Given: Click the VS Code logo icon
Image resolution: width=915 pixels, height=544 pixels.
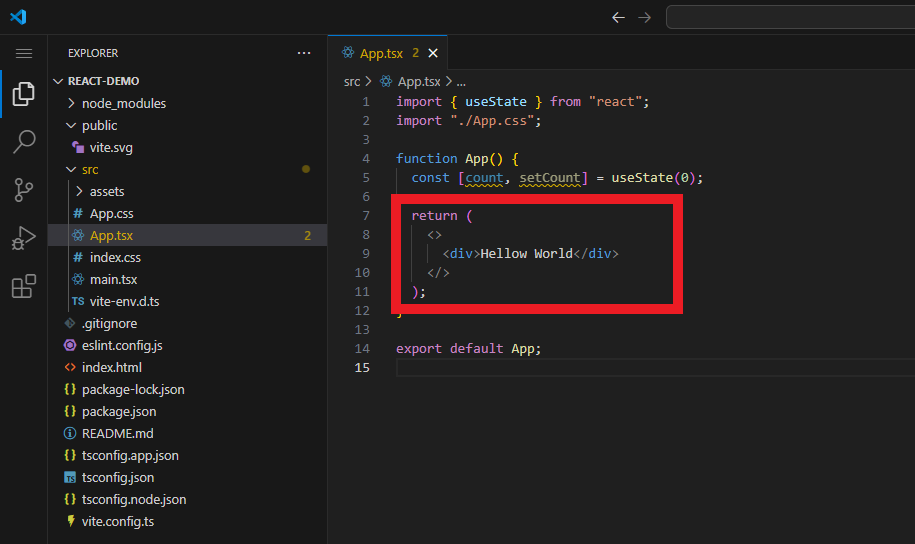Looking at the screenshot, I should click(18, 16).
